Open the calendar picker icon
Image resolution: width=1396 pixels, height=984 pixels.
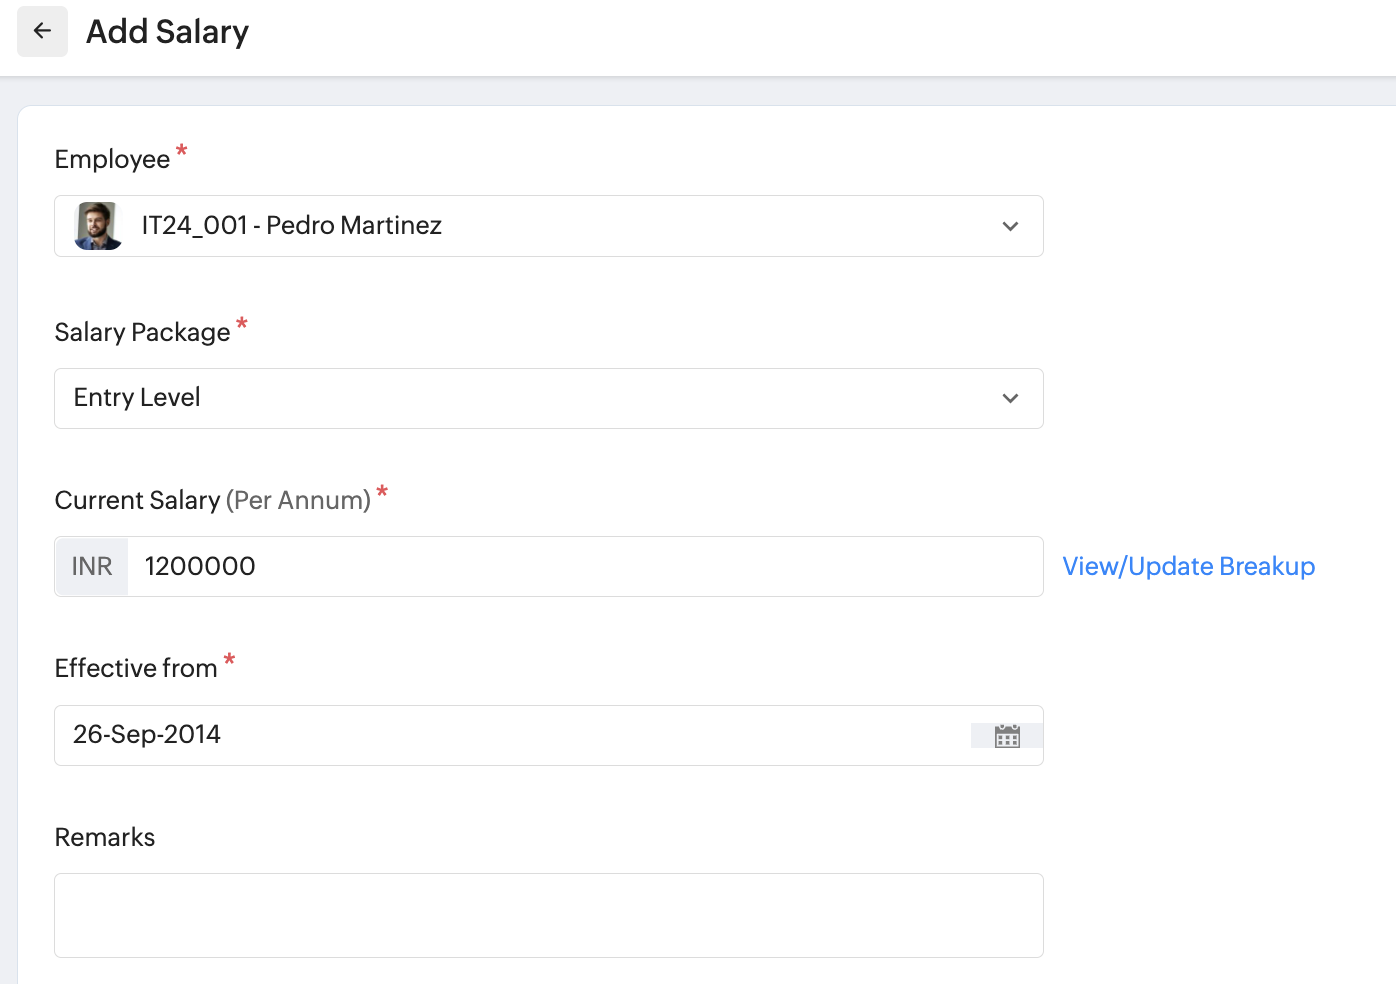[1007, 736]
